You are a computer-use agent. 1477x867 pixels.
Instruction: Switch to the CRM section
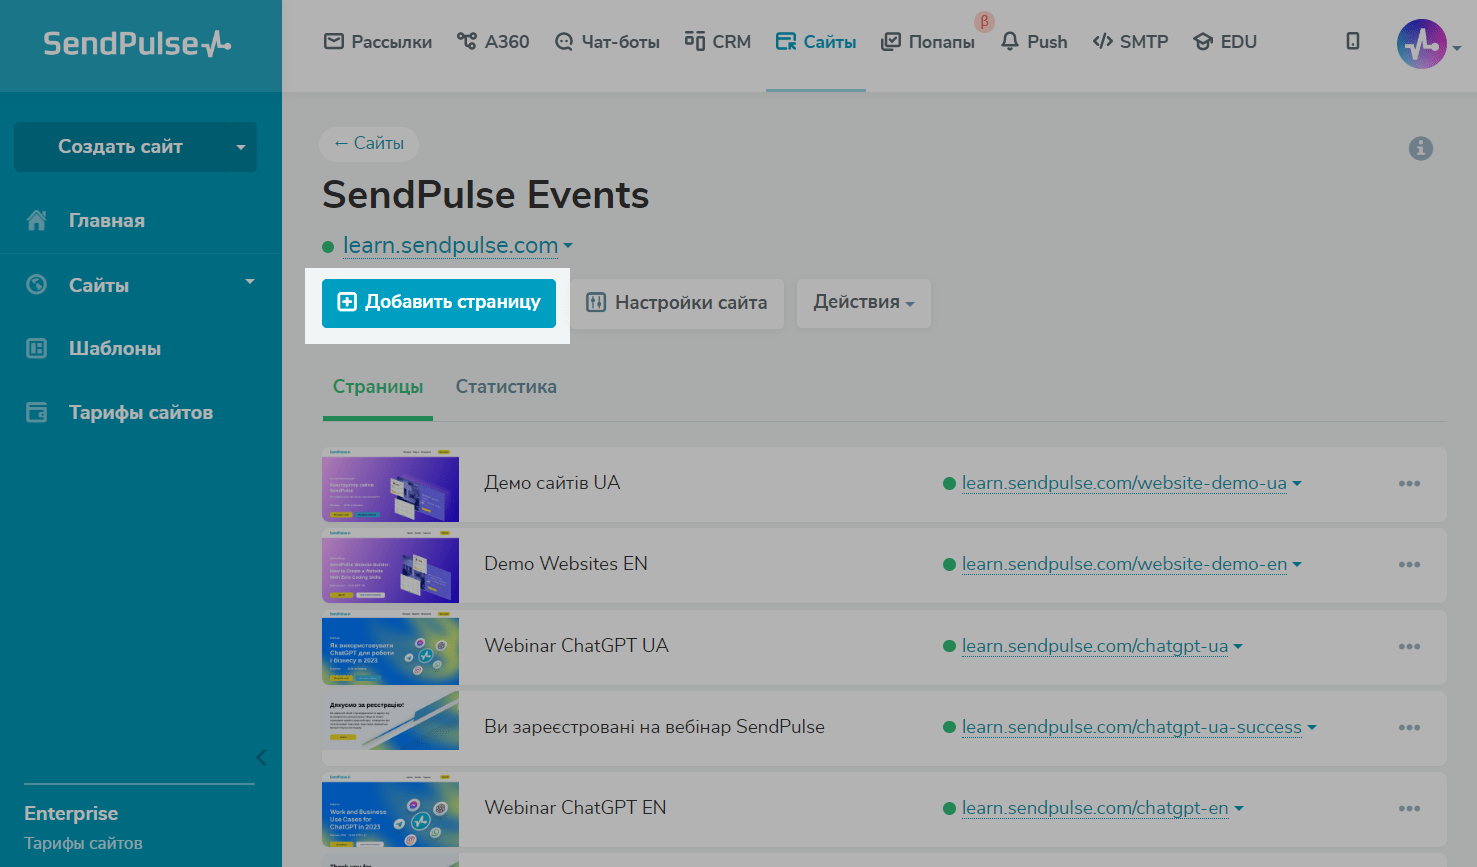(718, 42)
